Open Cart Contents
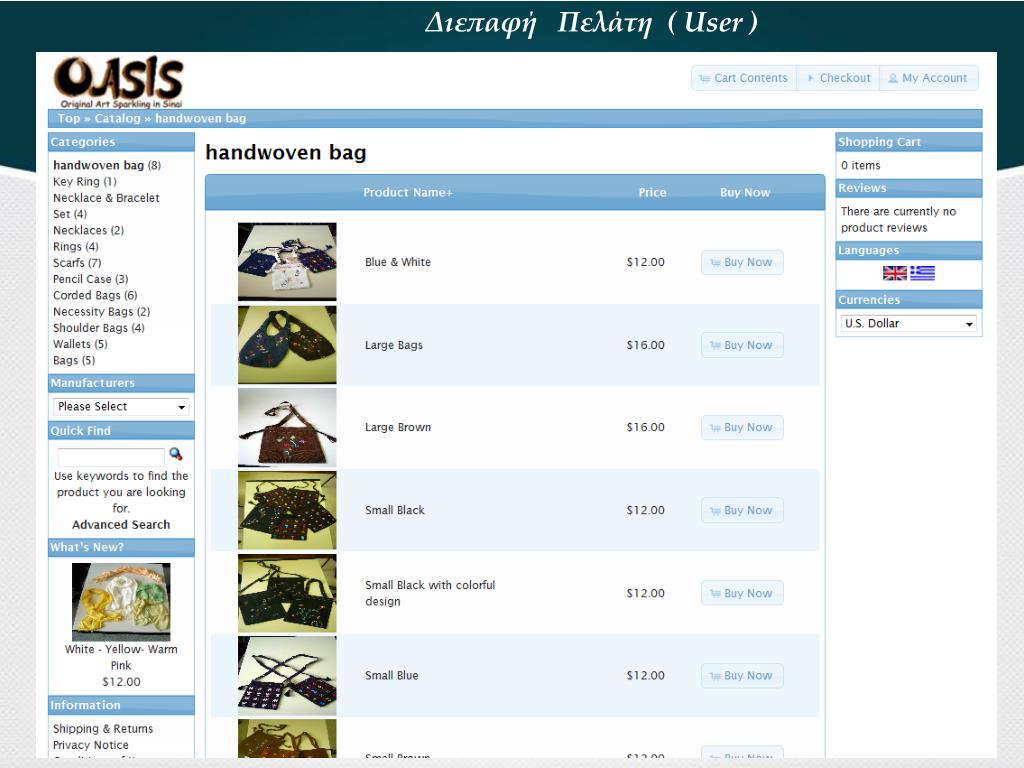This screenshot has height=768, width=1024. tap(744, 78)
